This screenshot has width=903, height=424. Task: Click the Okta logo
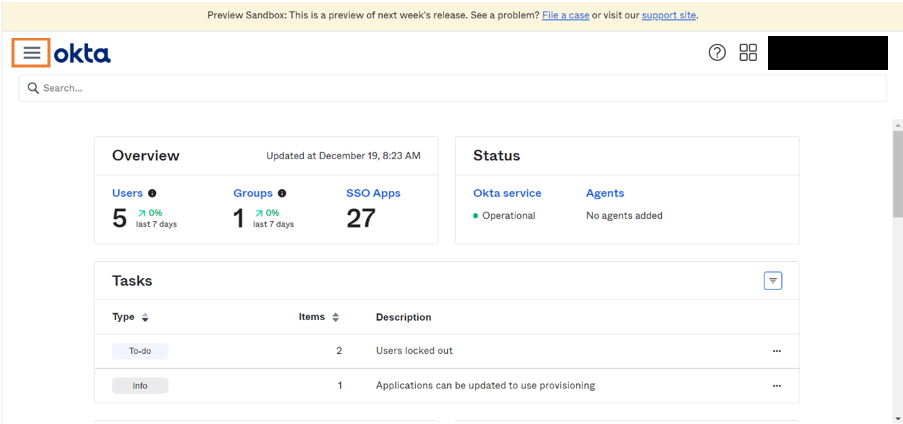click(x=83, y=53)
